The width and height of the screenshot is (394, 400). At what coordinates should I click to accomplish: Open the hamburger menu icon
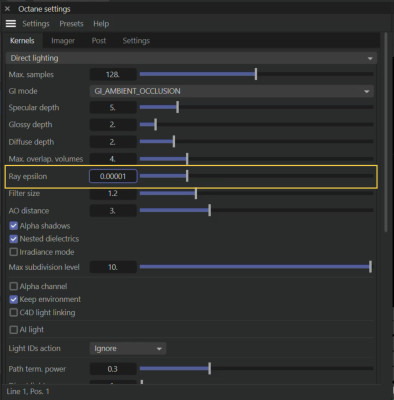coord(11,24)
